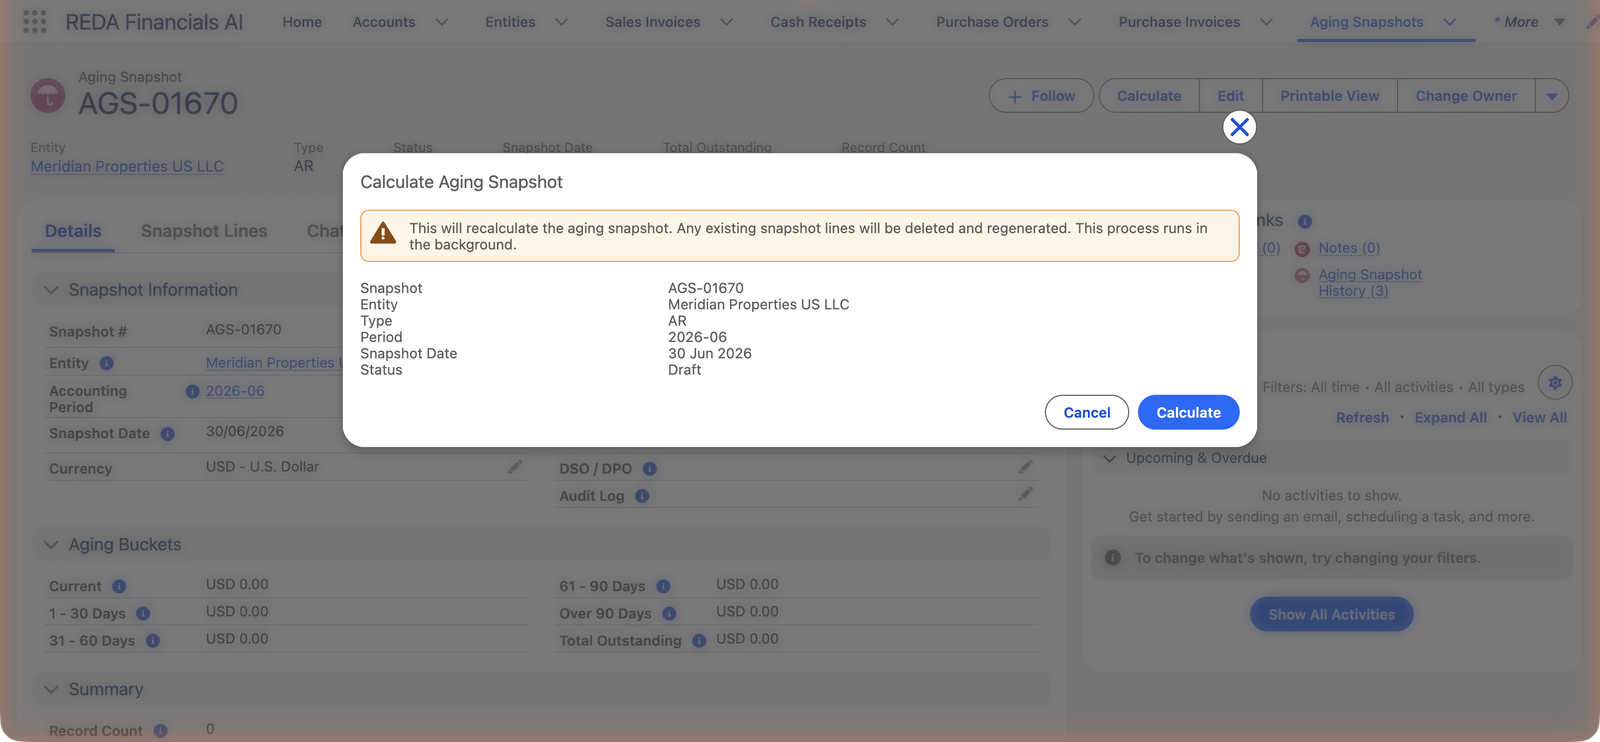Click info icon beside Accounting Period

coord(192,392)
